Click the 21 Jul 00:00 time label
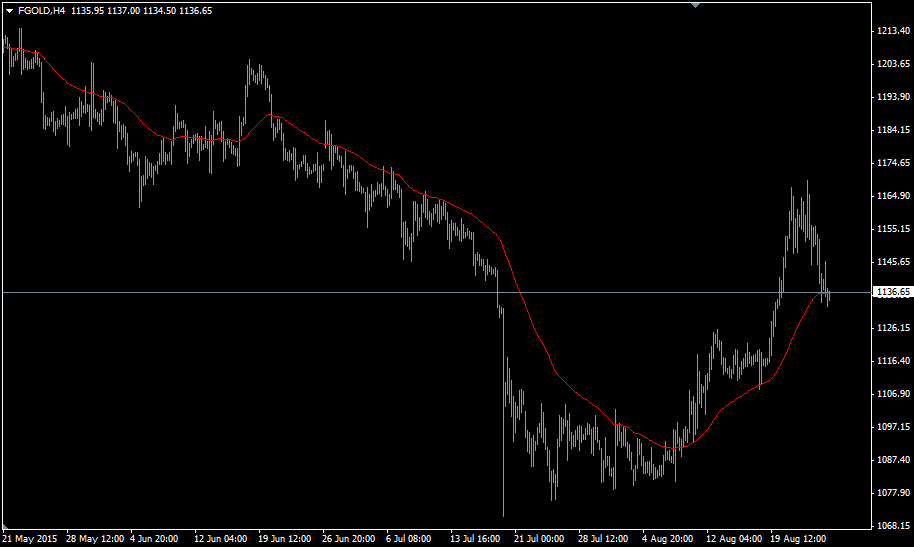This screenshot has height=547, width=914. coord(539,539)
